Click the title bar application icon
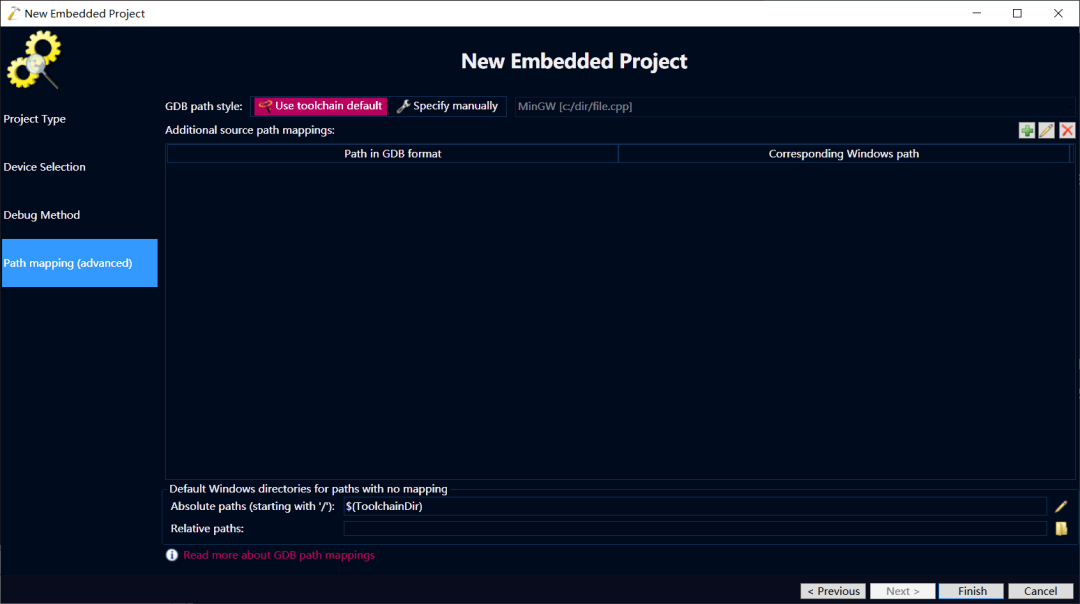The width and height of the screenshot is (1080, 604). point(13,13)
